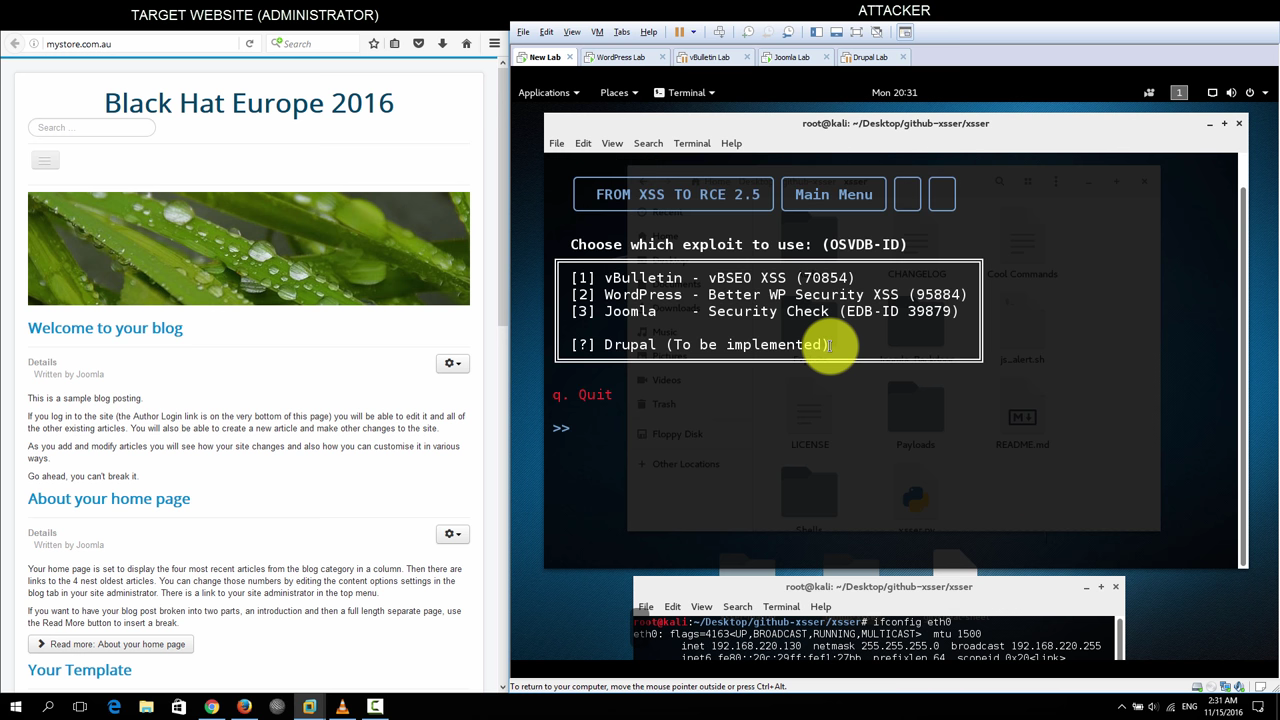Click the Black Hat Europe 2016 title
Image resolution: width=1280 pixels, height=720 pixels.
click(x=249, y=103)
